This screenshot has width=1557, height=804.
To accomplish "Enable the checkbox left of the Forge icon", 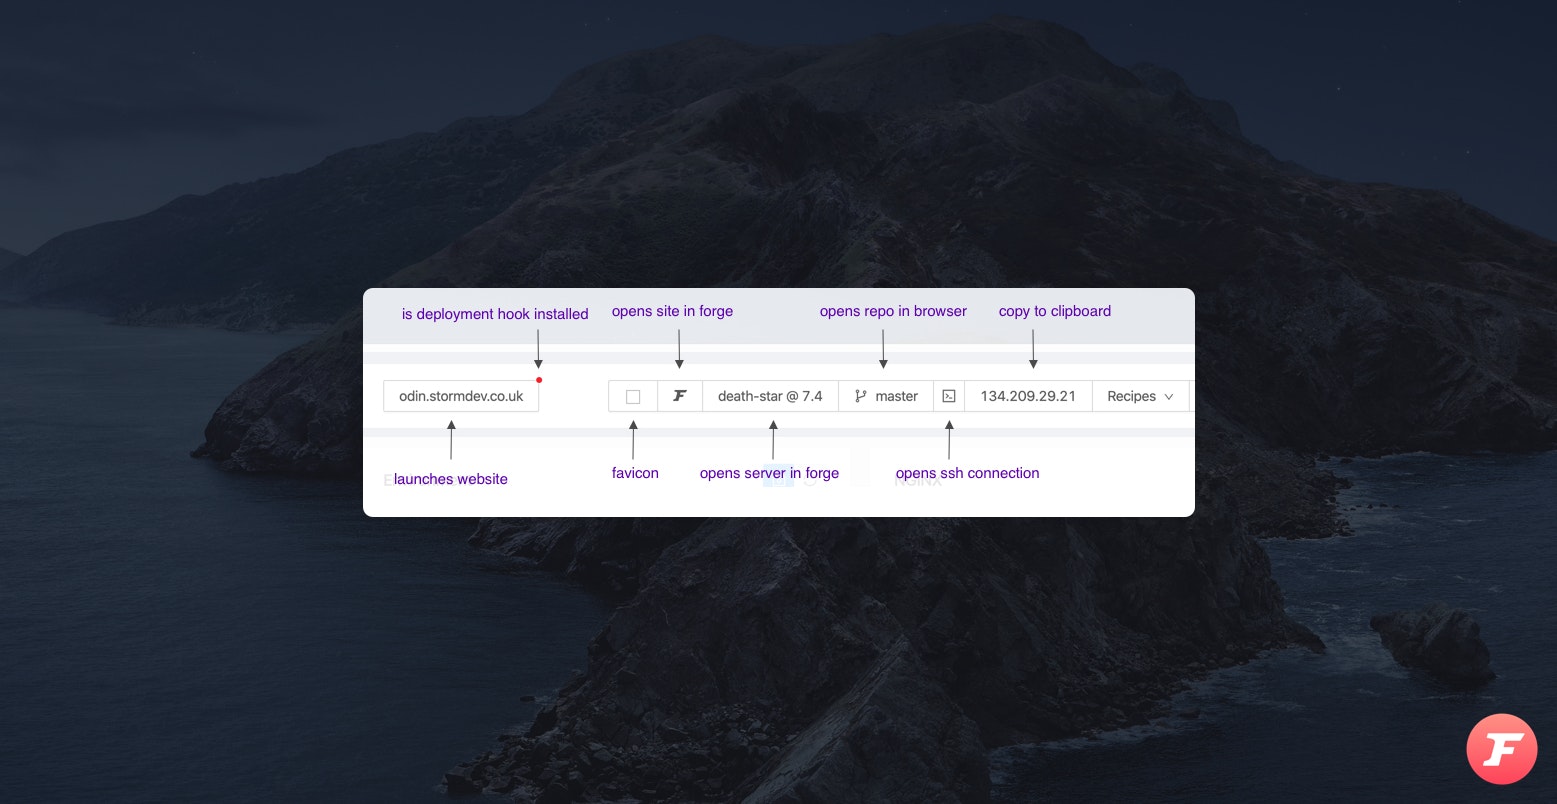I will point(632,396).
